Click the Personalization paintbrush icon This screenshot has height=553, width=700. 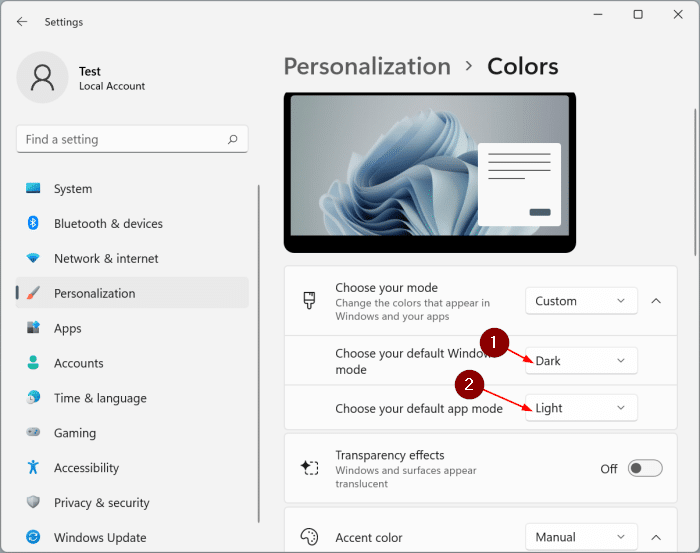coord(33,293)
